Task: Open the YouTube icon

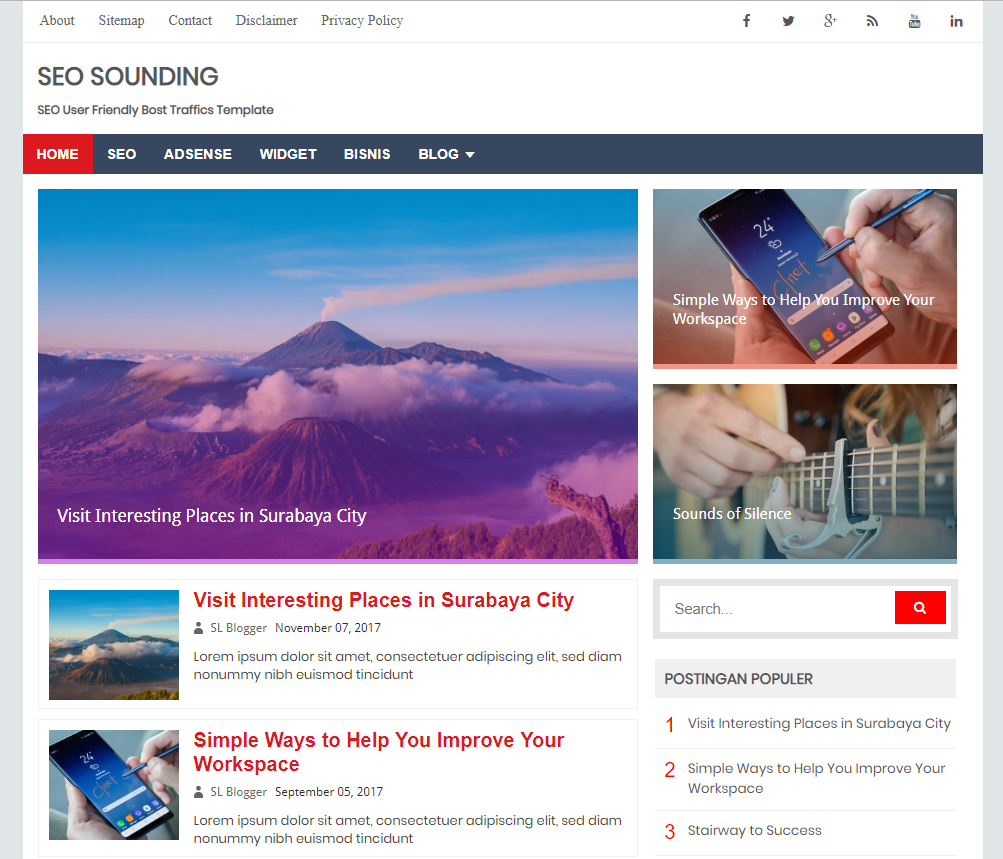Action: coord(915,21)
